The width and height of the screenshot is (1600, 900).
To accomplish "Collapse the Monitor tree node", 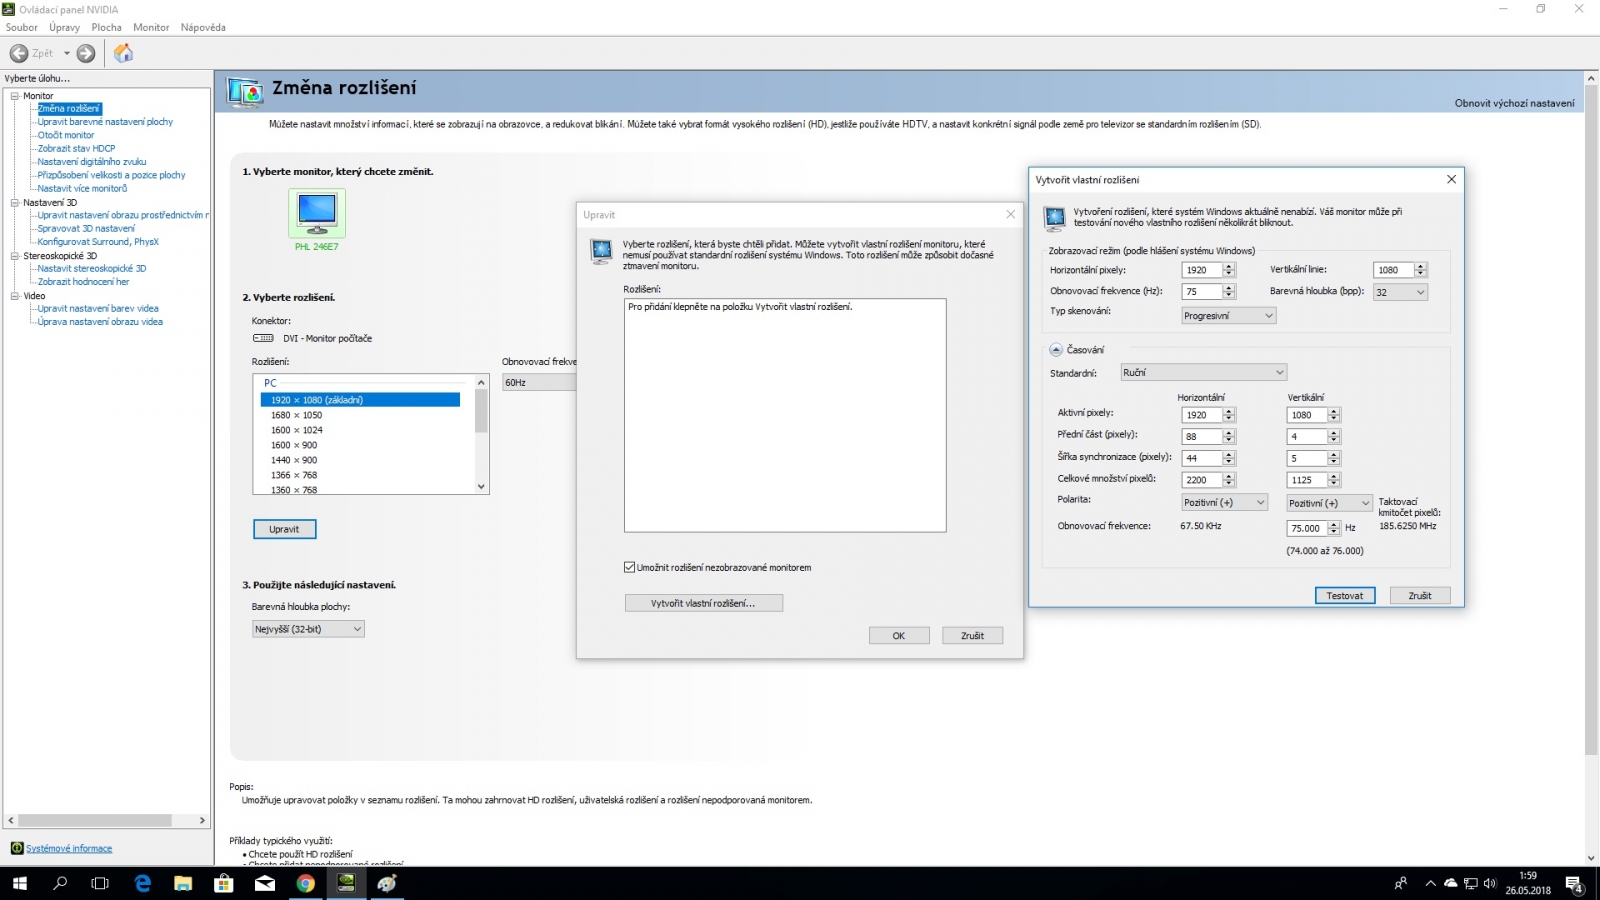I will (15, 96).
